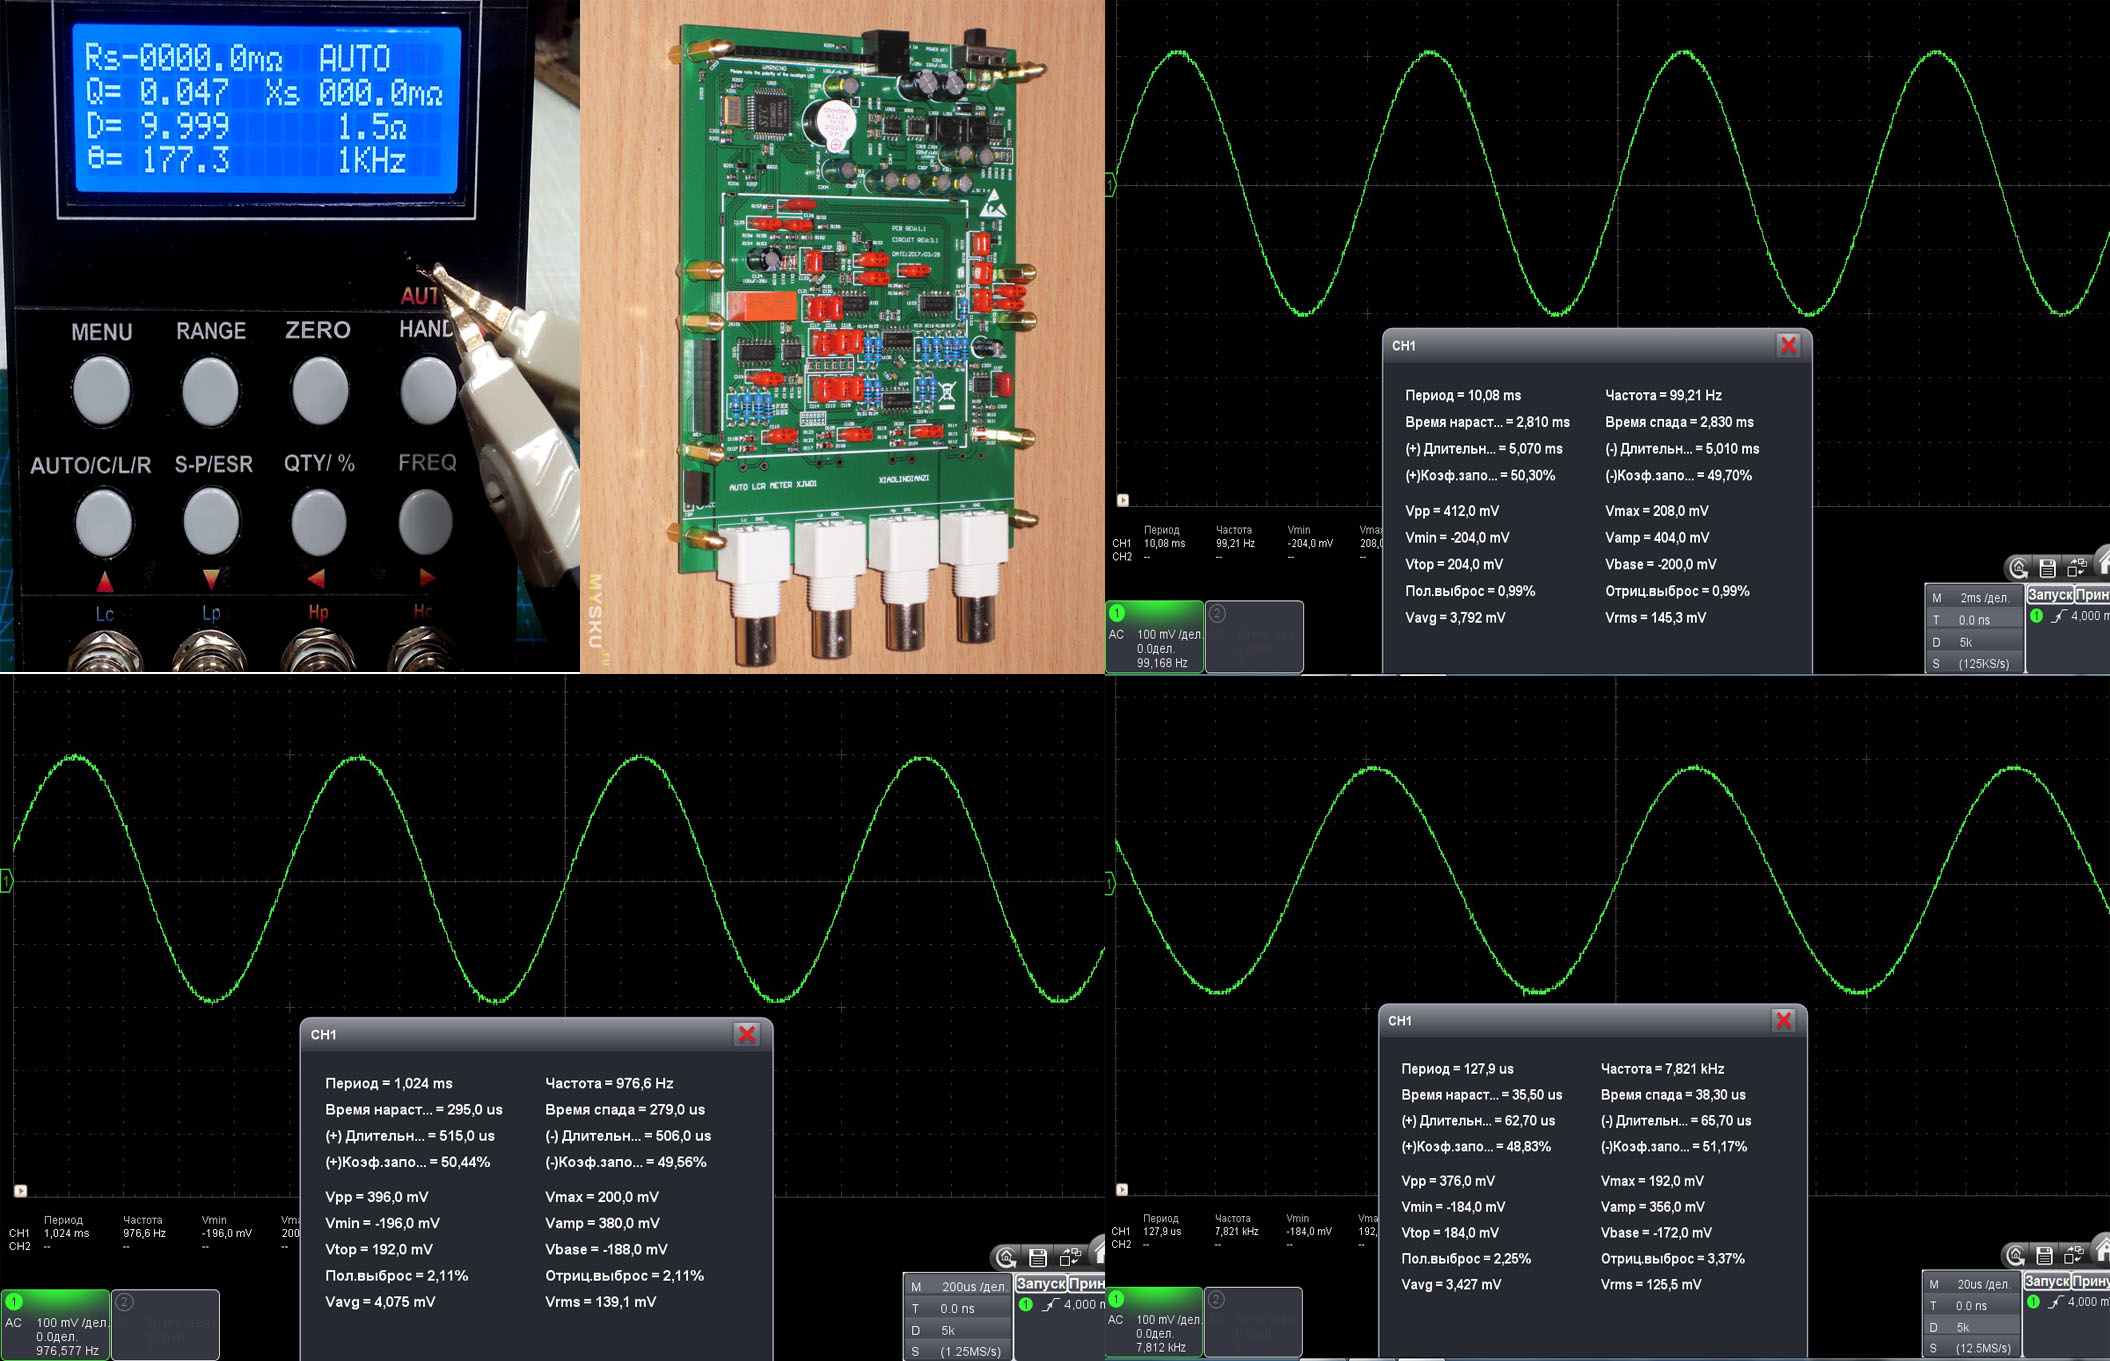
Task: Click the orange down arrow under the S-P/ESR button
Action: [x=211, y=578]
